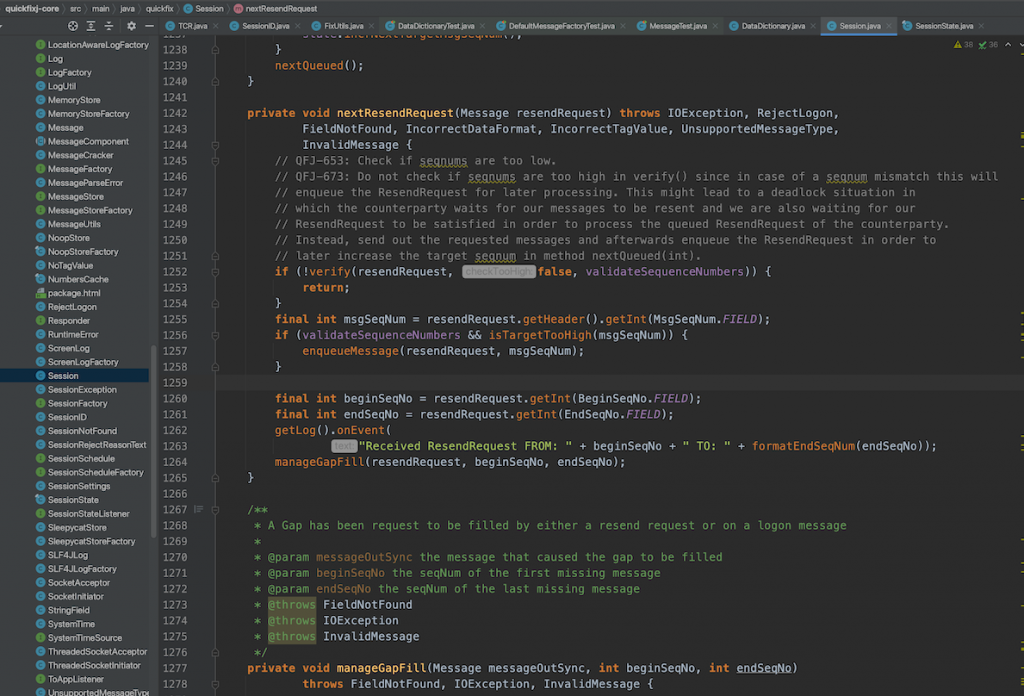1024x696 pixels.
Task: Click the Collapse All icon in project toolbar
Action: [x=108, y=26]
